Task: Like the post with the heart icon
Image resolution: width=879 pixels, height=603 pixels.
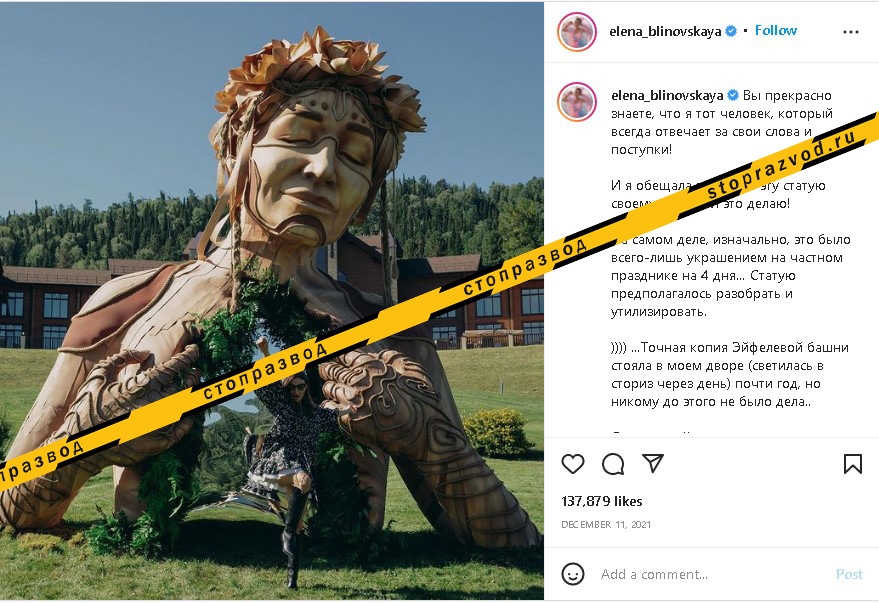Action: coord(573,464)
